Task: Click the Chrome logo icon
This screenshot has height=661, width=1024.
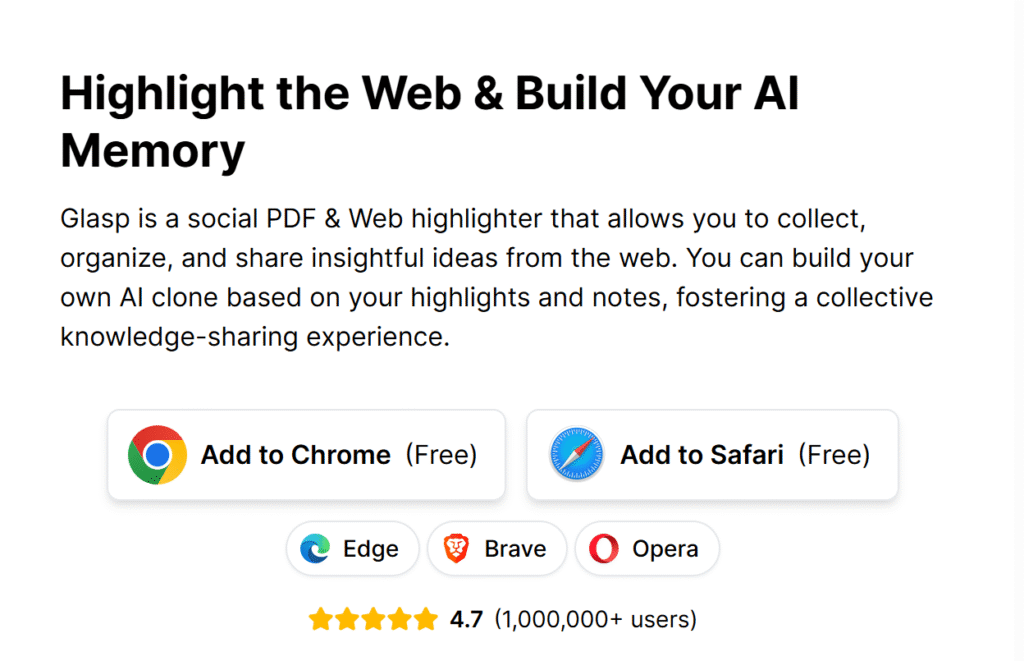Action: point(157,455)
